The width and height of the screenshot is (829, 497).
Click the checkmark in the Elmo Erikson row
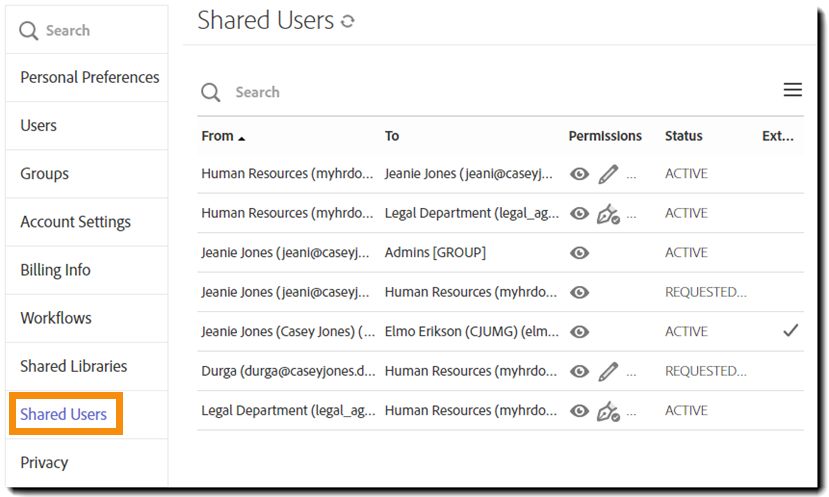790,331
